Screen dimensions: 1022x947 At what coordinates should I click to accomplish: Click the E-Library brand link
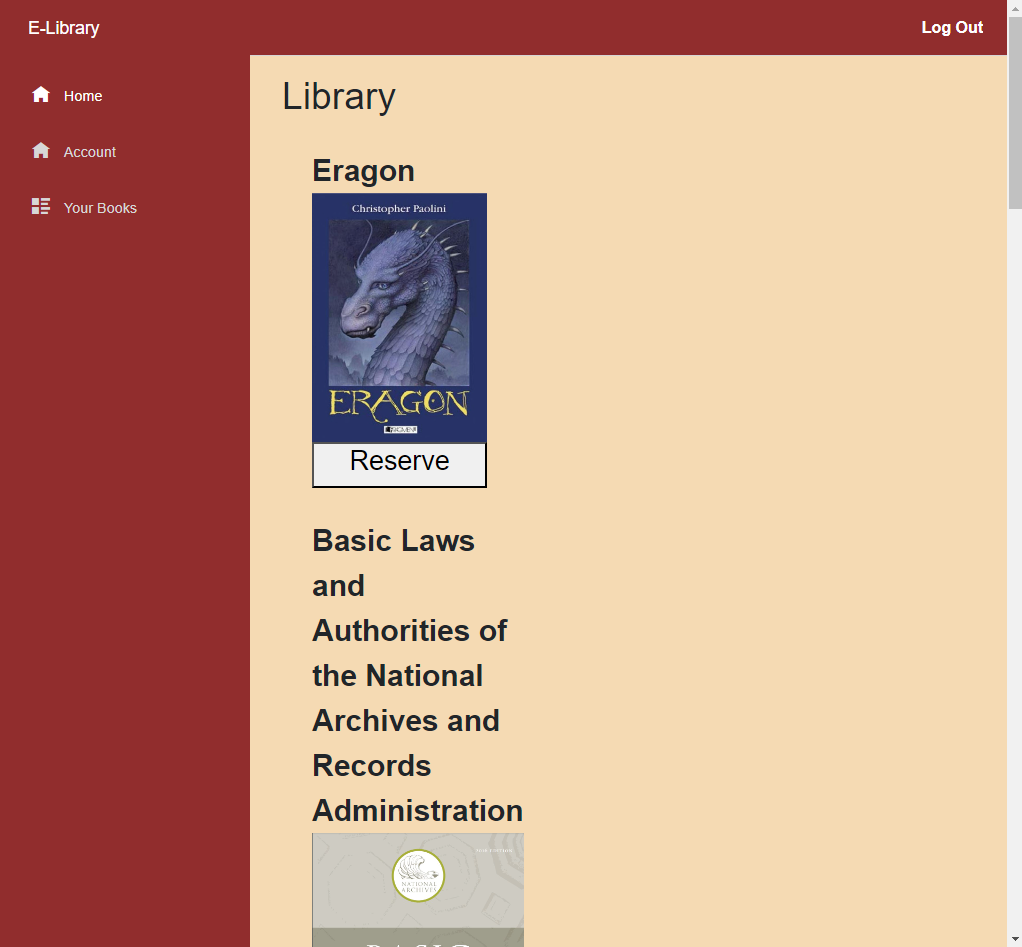[x=63, y=28]
